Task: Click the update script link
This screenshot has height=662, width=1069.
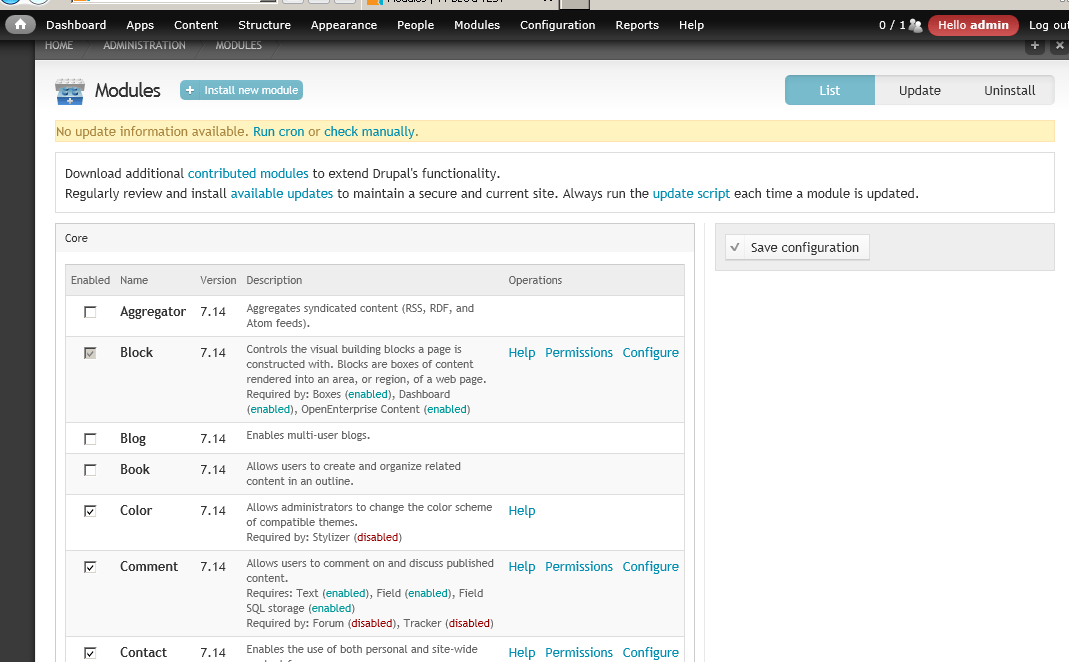Action: pos(691,194)
